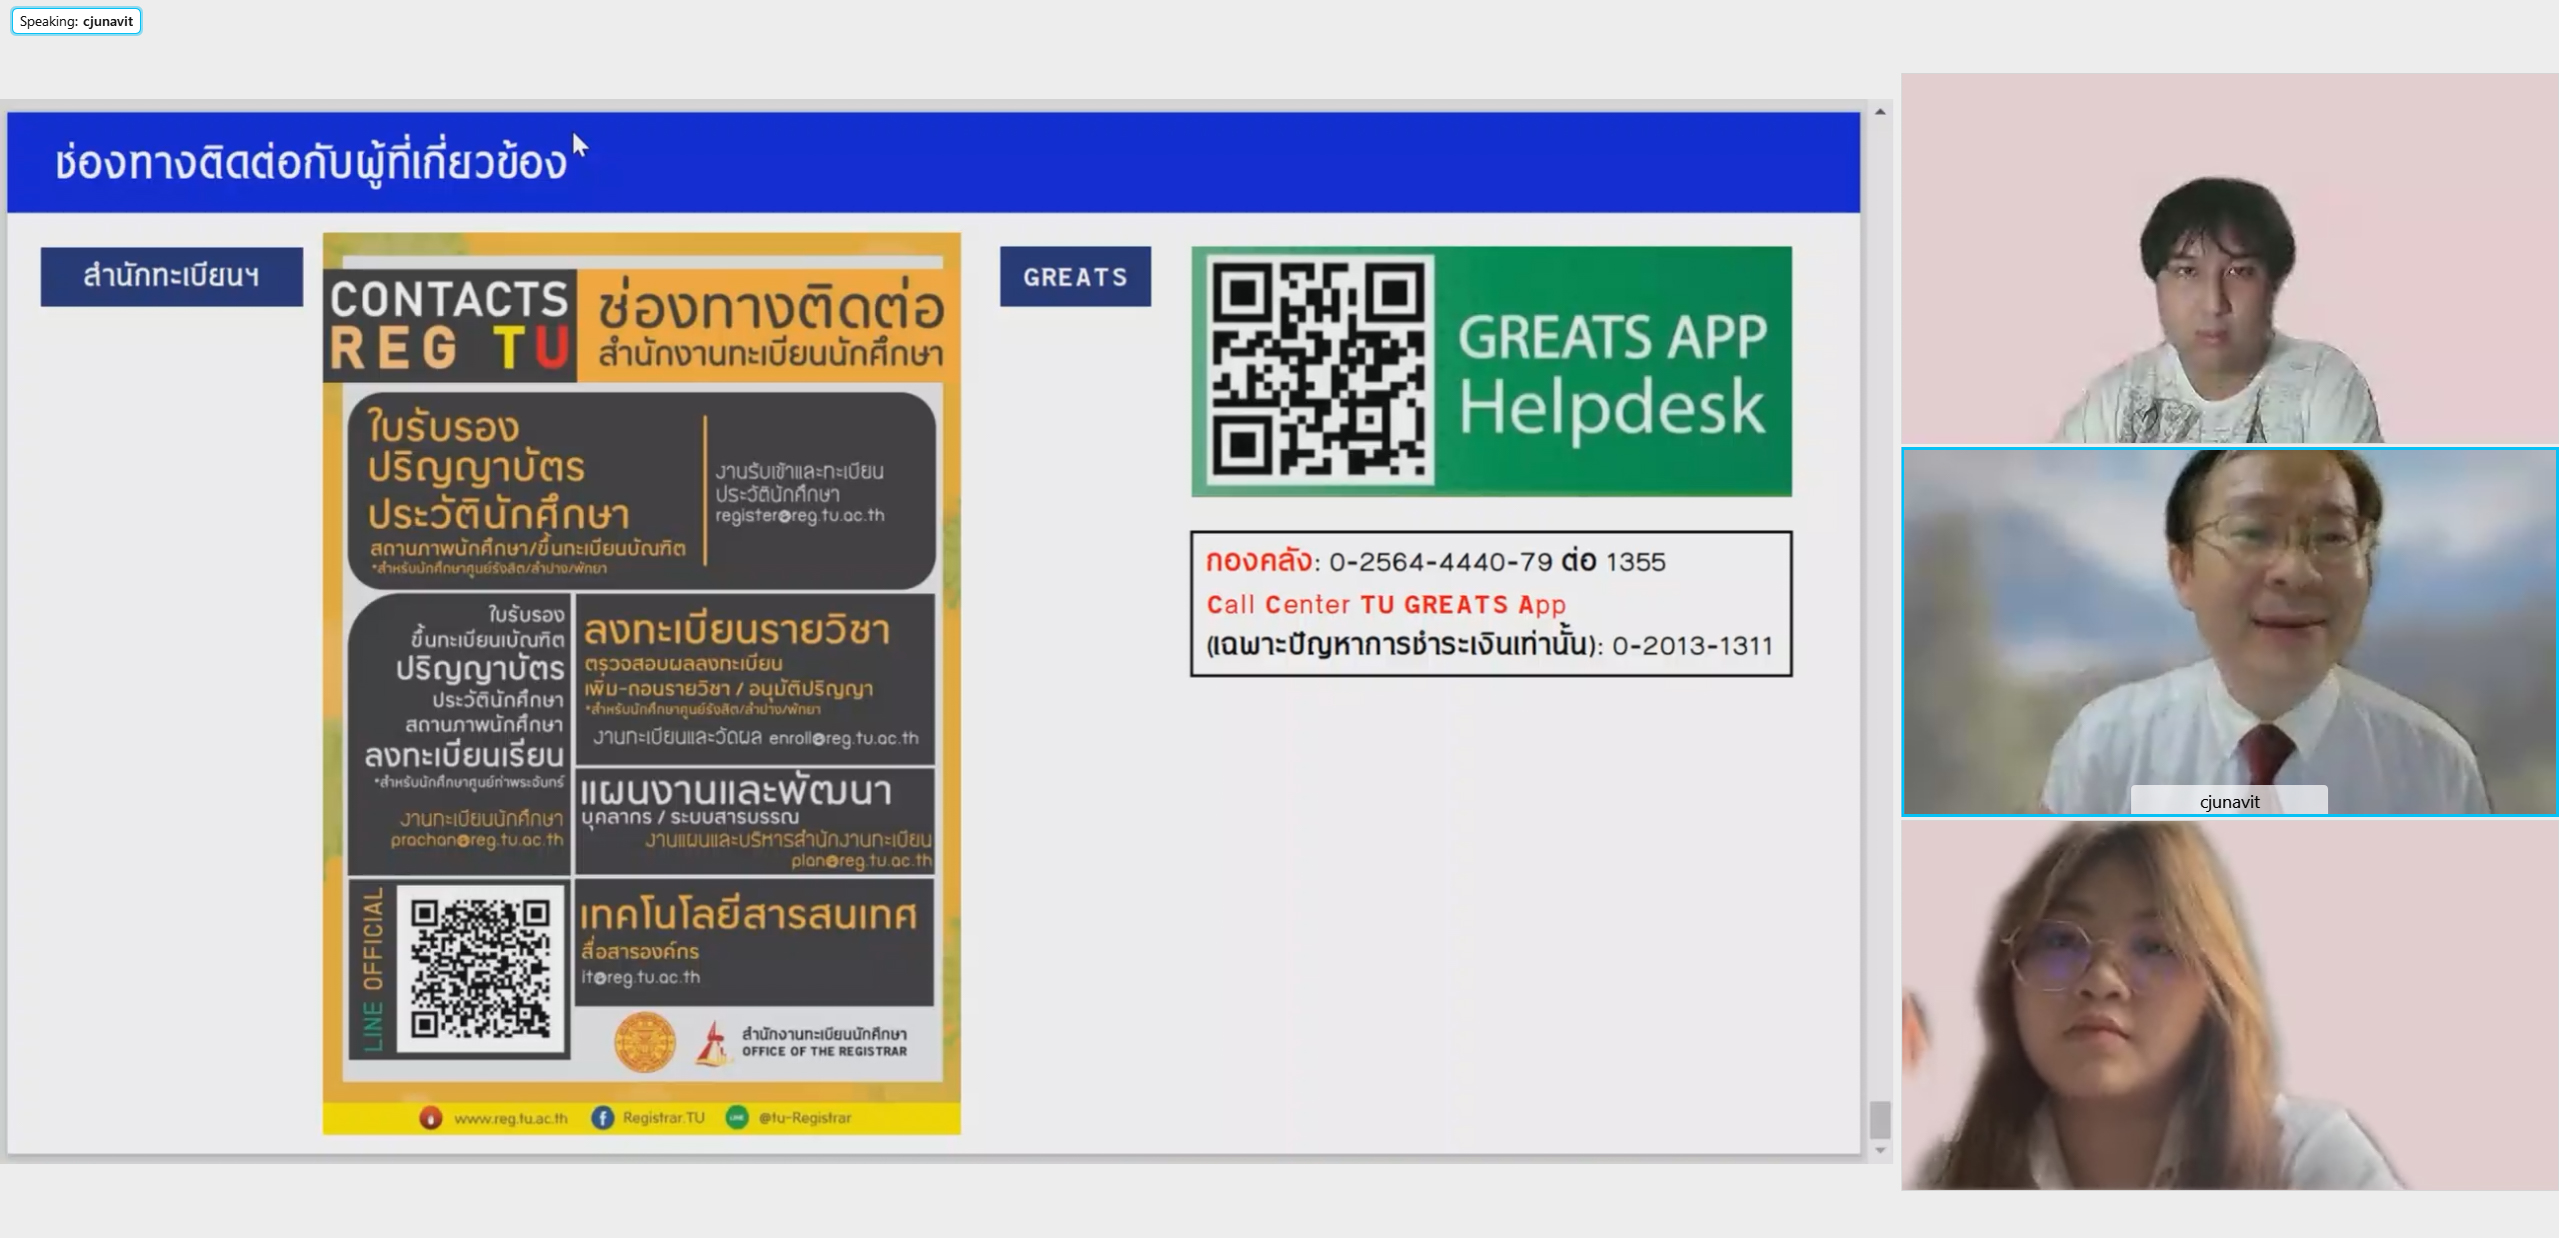Click the สำนักทะเบียนฯ label box
The height and width of the screenshot is (1238, 2559).
coord(171,276)
